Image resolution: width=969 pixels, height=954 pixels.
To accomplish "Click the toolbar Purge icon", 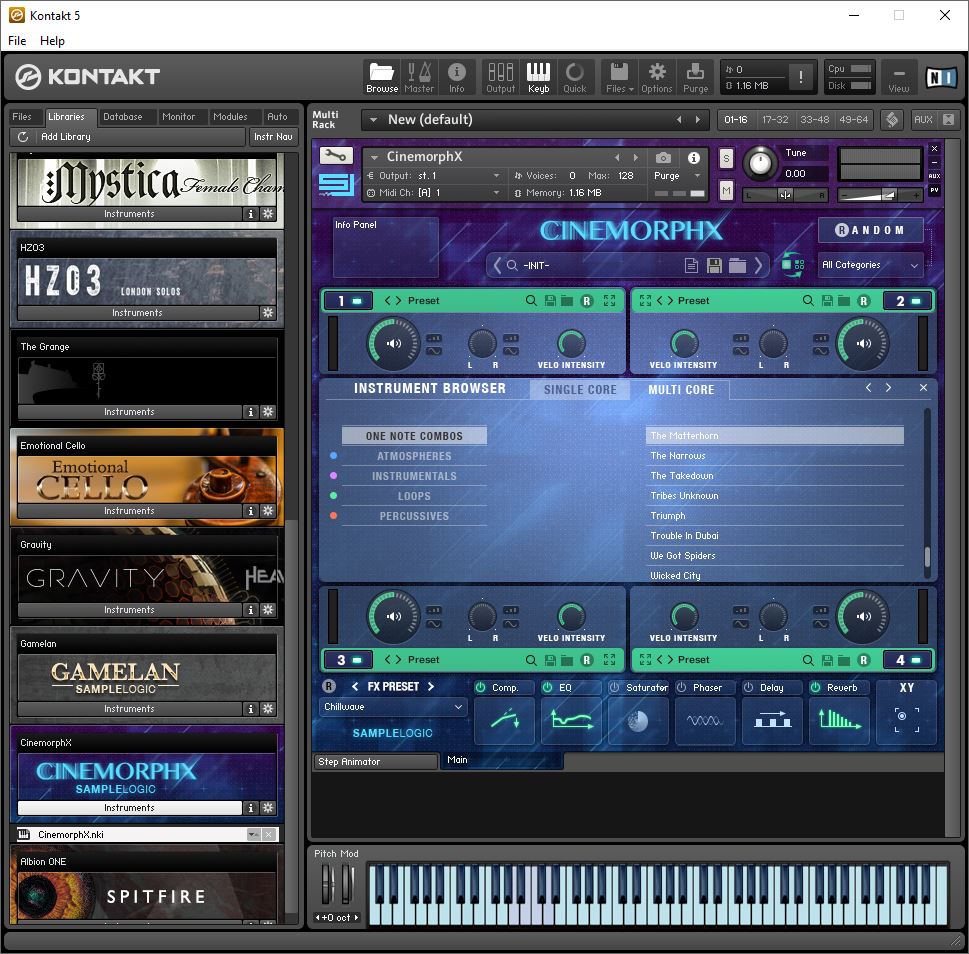I will [695, 77].
